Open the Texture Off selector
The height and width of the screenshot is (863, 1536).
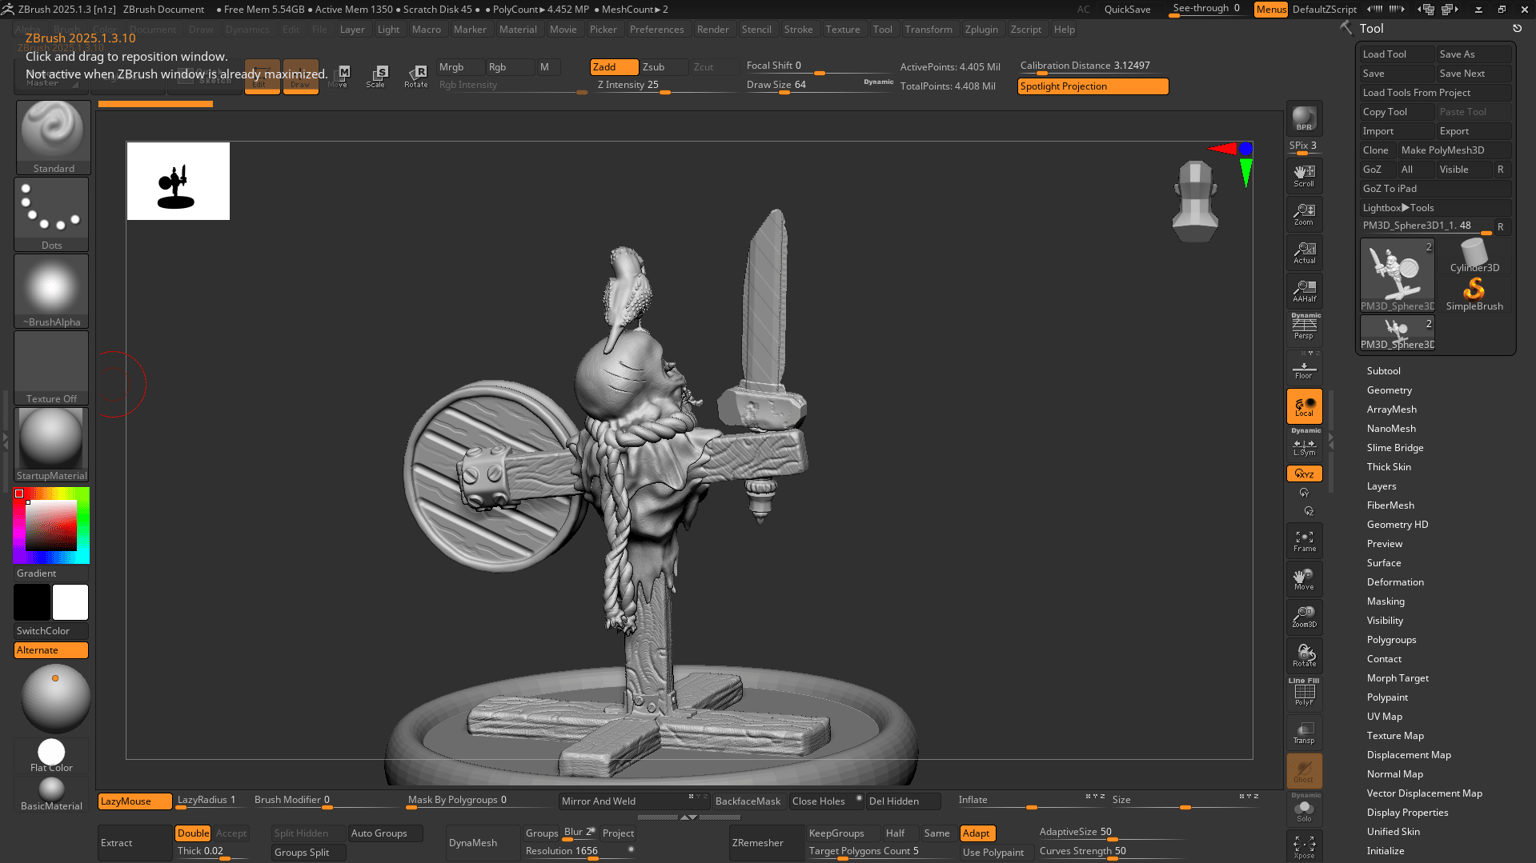[x=52, y=368]
